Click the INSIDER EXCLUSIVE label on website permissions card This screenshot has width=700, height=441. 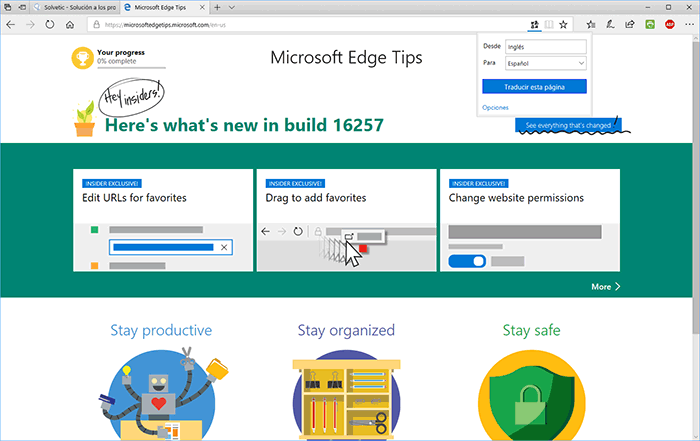(479, 183)
